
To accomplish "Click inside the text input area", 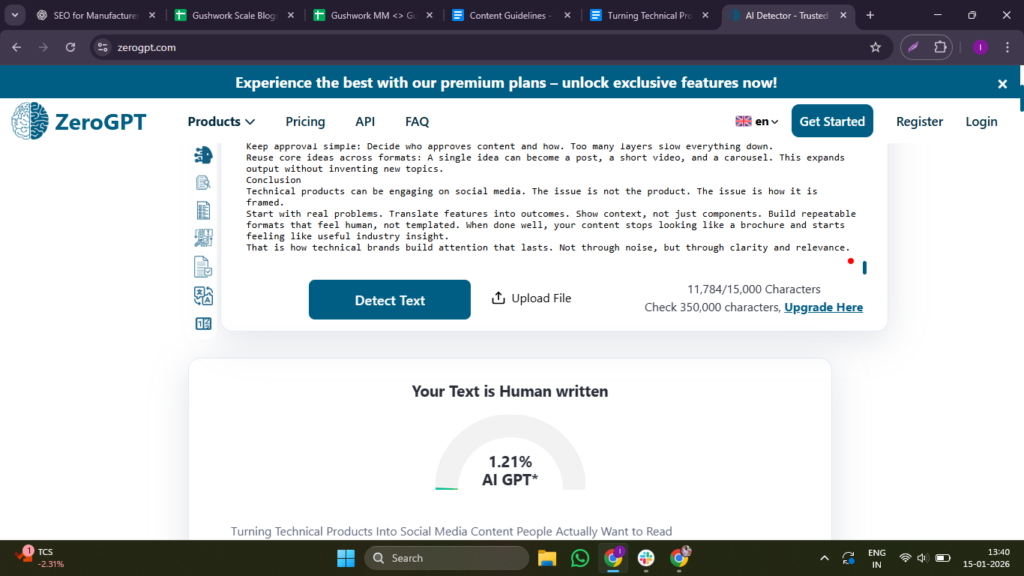I will [550, 200].
